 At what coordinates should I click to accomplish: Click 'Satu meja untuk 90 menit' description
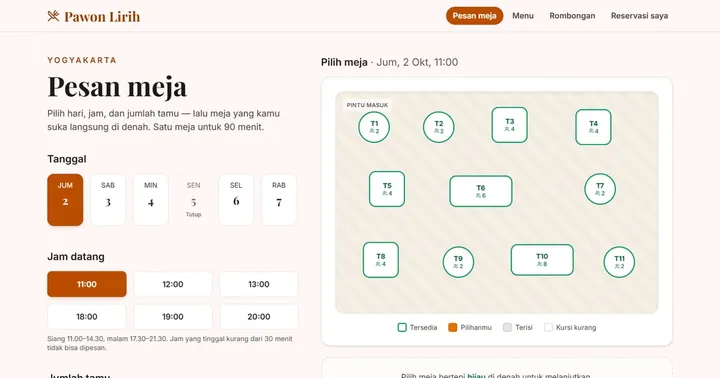[208, 127]
